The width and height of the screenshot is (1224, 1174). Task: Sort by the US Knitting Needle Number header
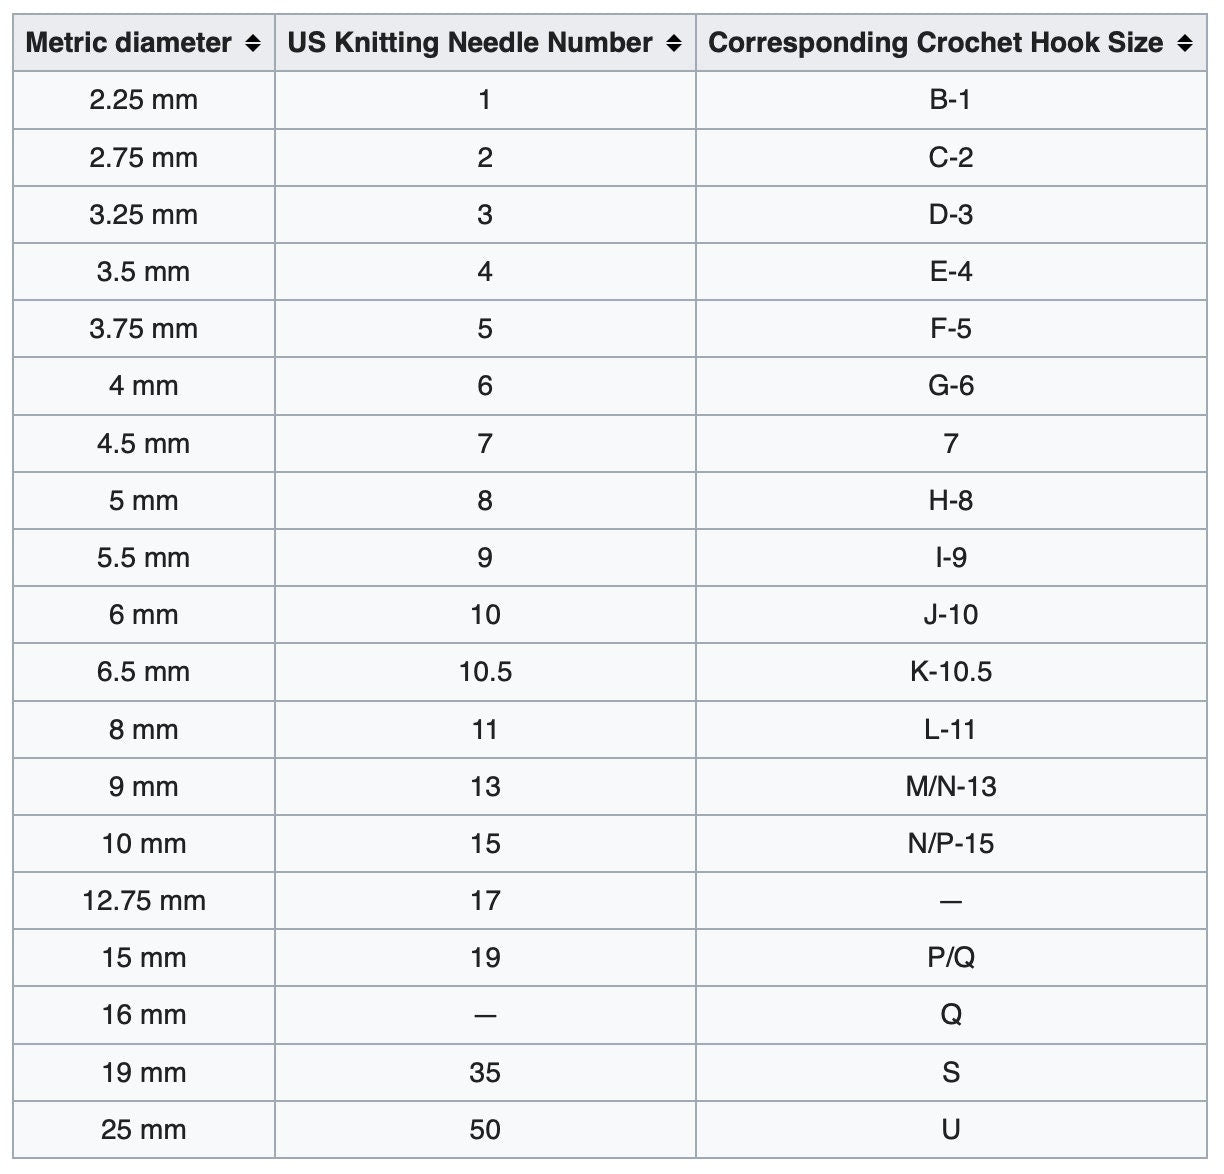click(x=470, y=43)
